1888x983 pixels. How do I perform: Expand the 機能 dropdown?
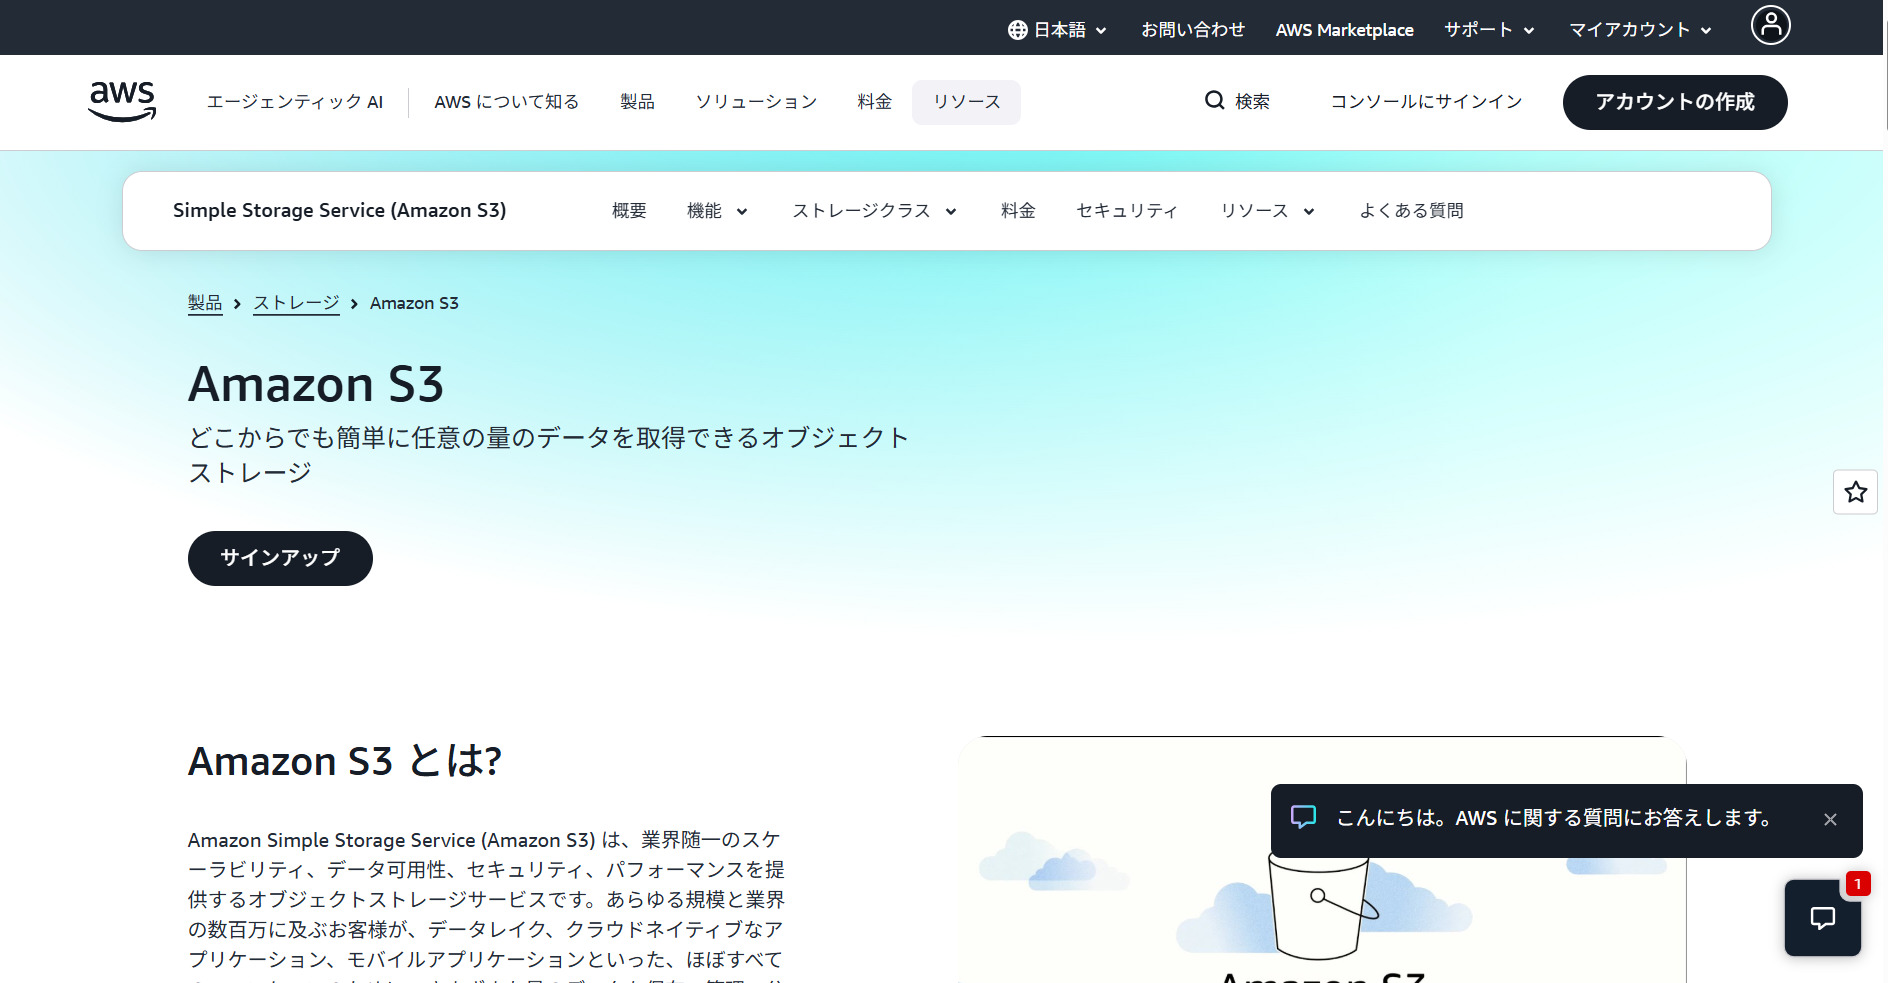(717, 211)
